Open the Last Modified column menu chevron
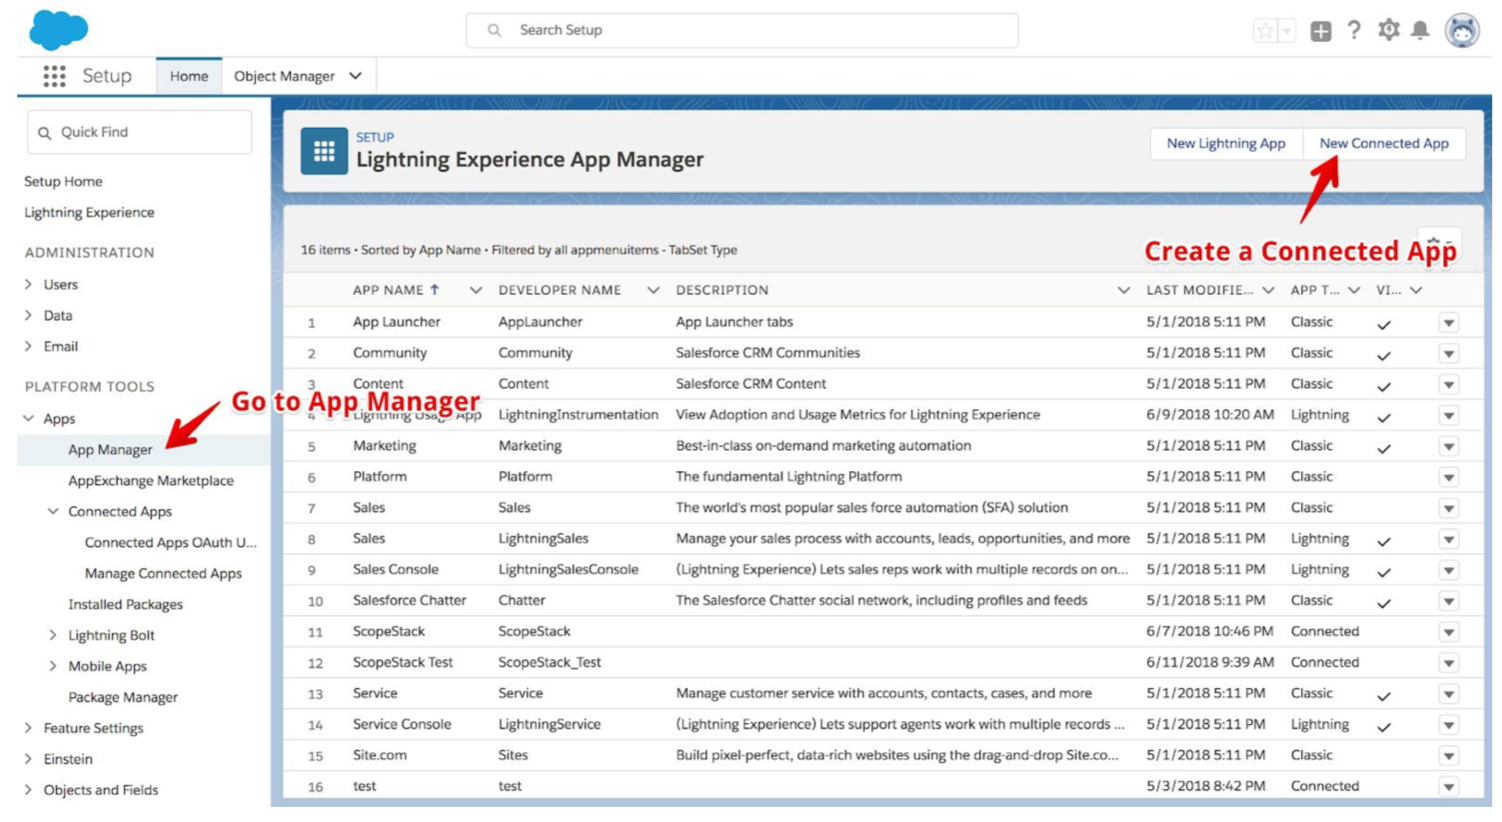Image resolution: width=1502 pixels, height=822 pixels. pyautogui.click(x=1268, y=290)
